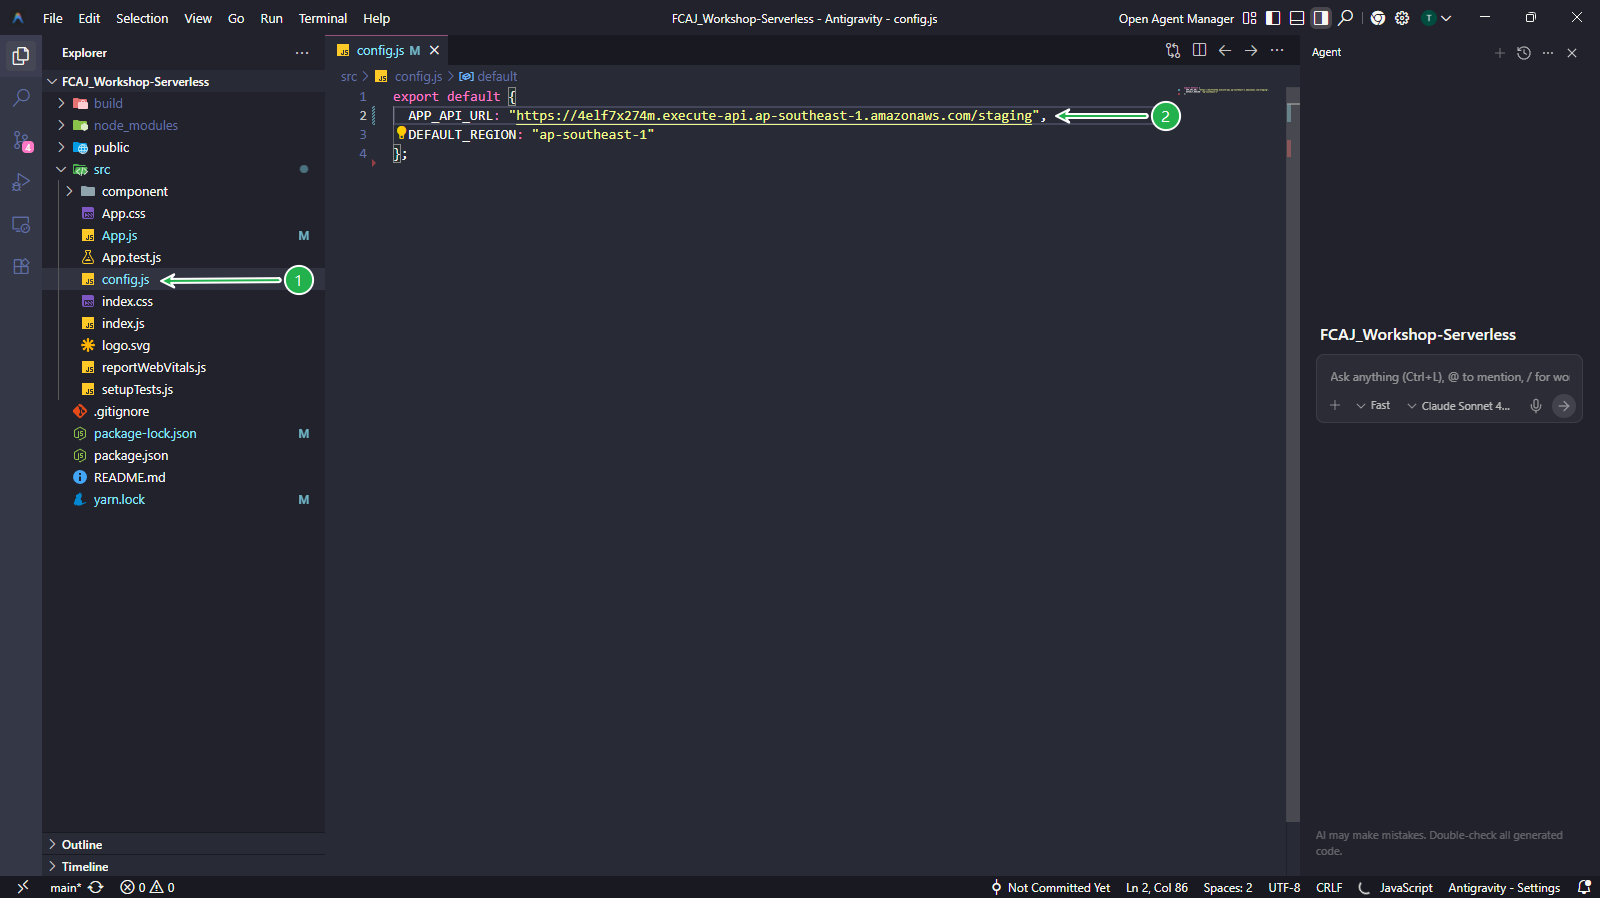Click the editor vertical scrollbar
Viewport: 1600px width, 898px height.
coord(1293,454)
